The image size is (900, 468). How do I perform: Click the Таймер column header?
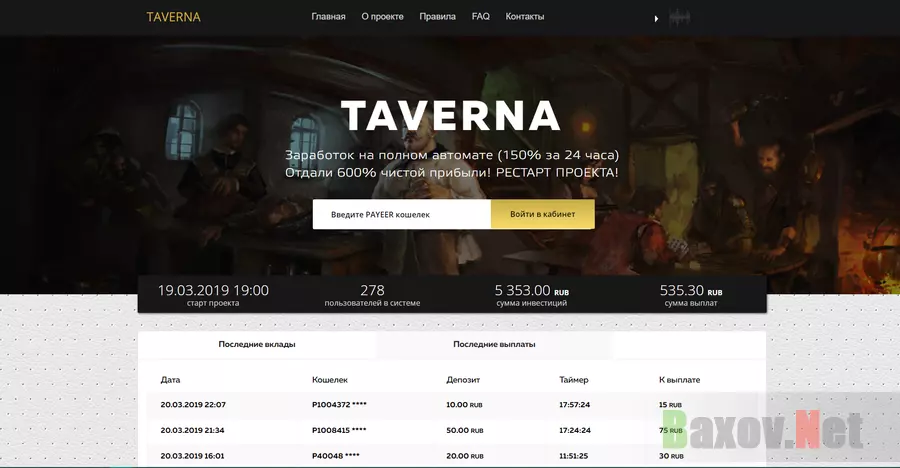[x=573, y=380]
